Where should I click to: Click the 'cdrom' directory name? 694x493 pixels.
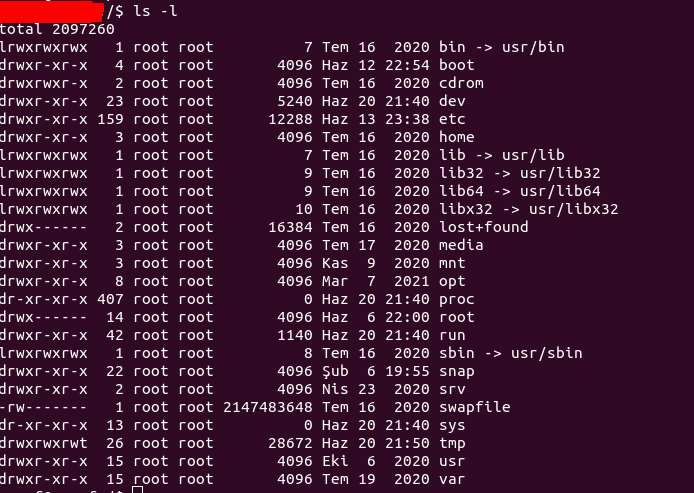(x=461, y=83)
